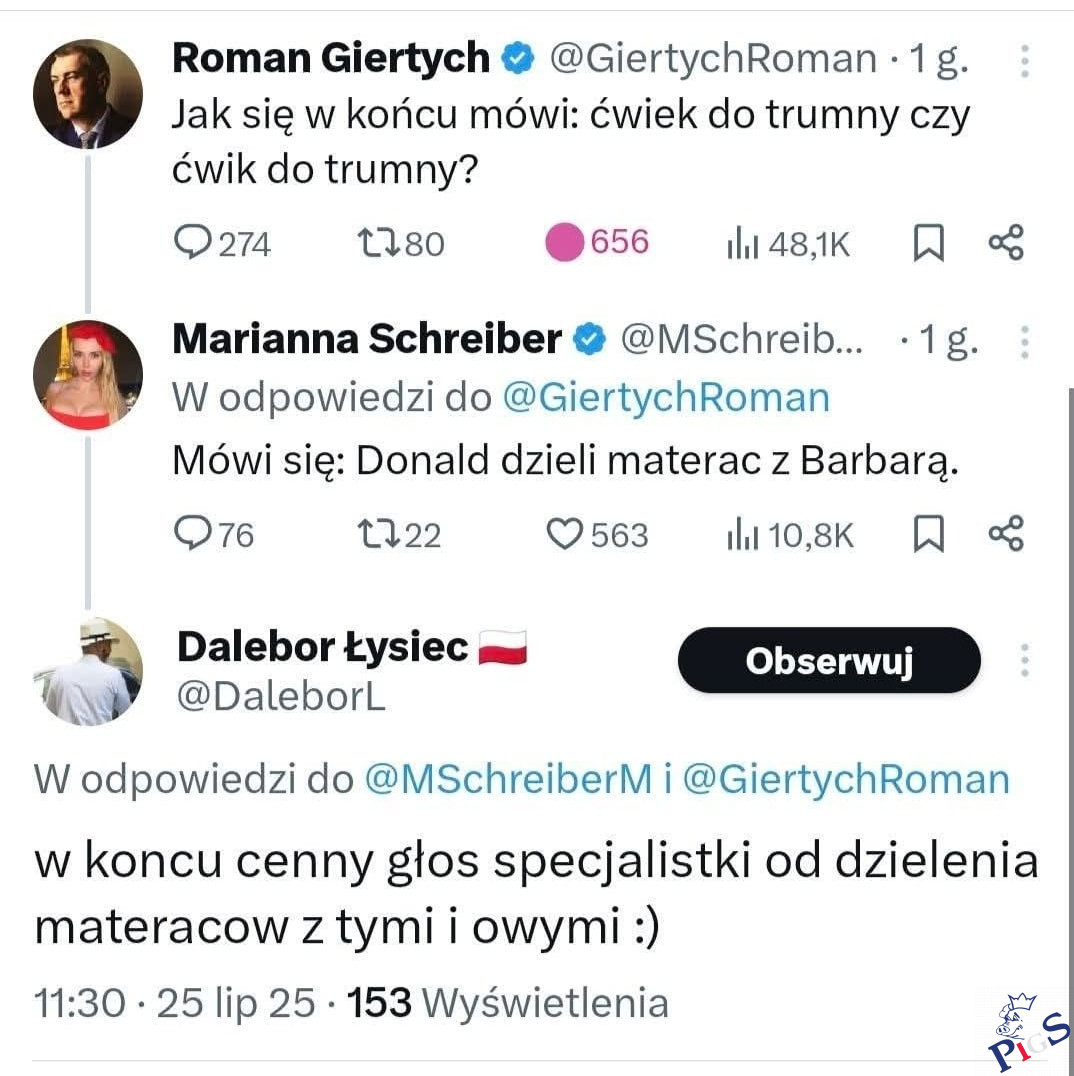Open @GiertychRoman link in Schreiber's reply
The image size is (1074, 1076).
(665, 398)
